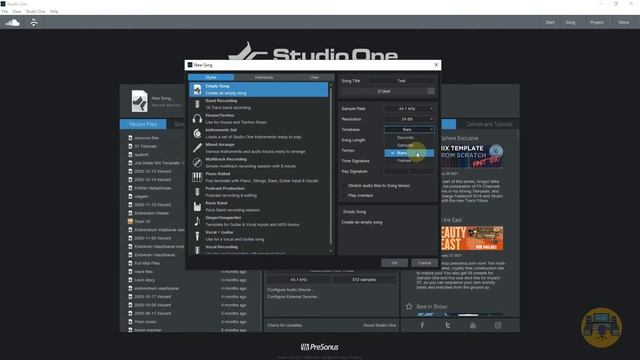The width and height of the screenshot is (640, 360).
Task: Switch to the User tab
Action: tap(314, 77)
